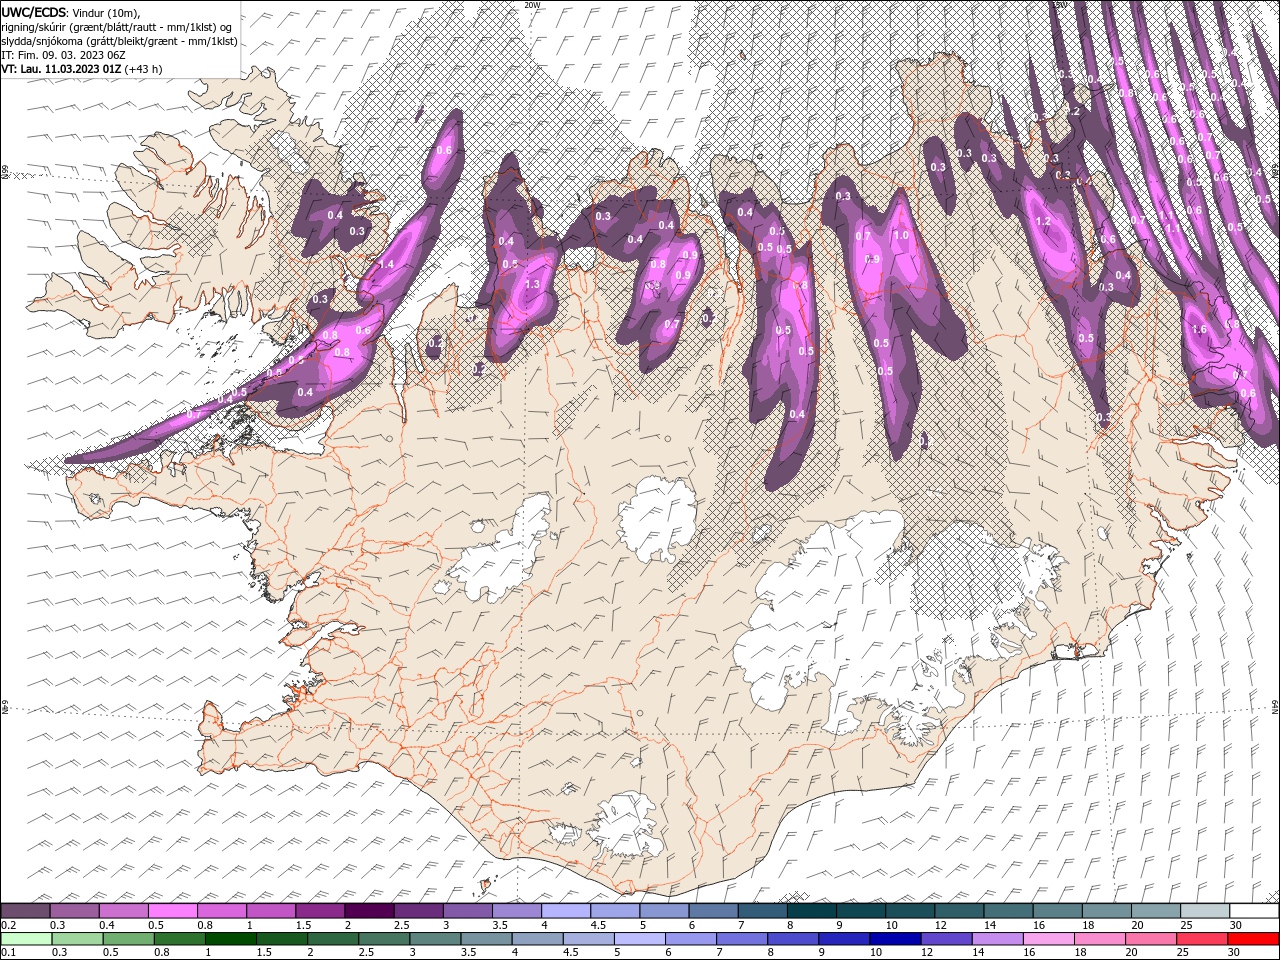Pick the deep blue bottom-row swatch labeled 10
Viewport: 1280px width, 960px height.
(895, 939)
